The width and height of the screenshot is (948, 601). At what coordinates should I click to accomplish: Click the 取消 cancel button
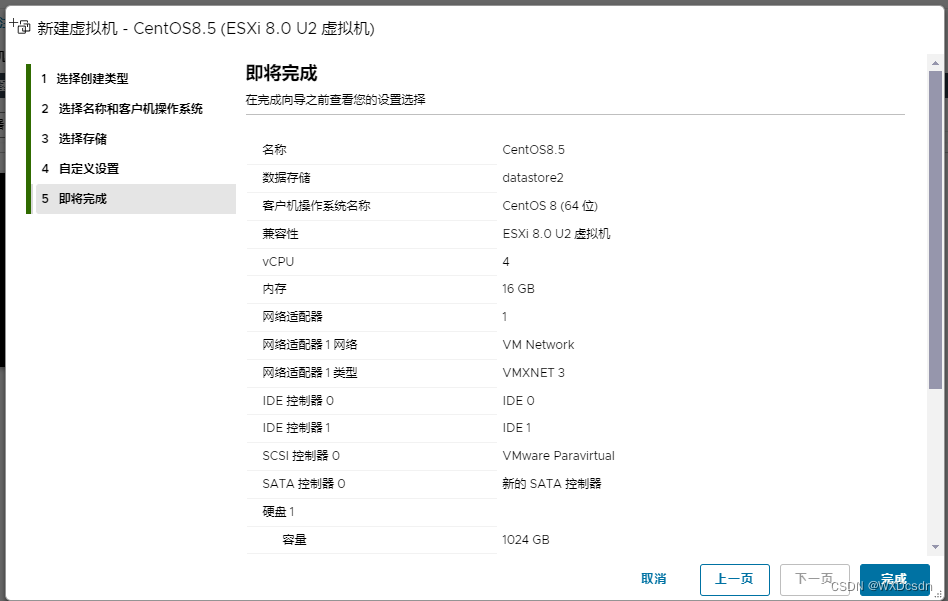pos(654,579)
